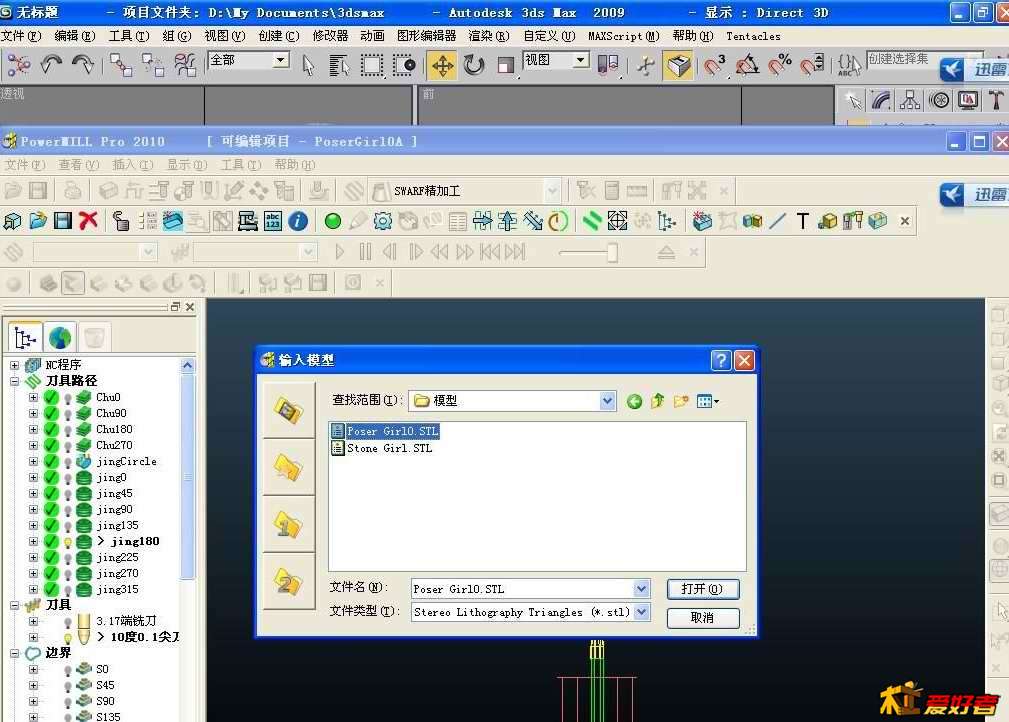
Task: Click the circular clock-arrow icon in PowerMILL toolbar
Action: click(559, 221)
